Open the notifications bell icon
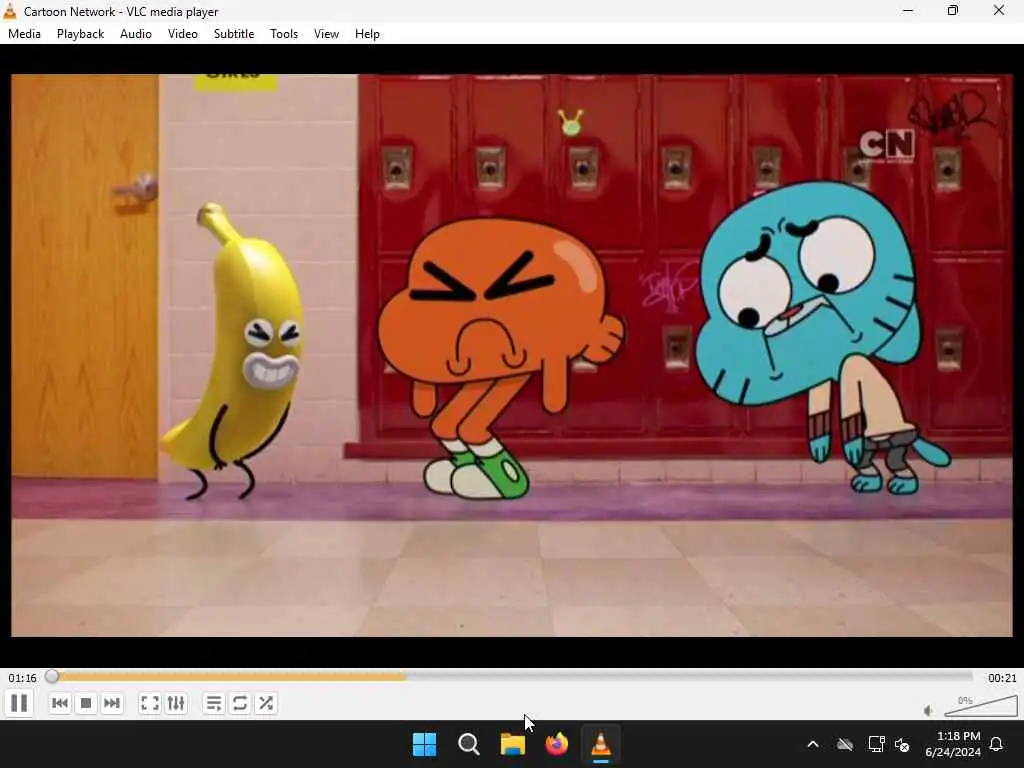The image size is (1024, 768). tap(997, 744)
